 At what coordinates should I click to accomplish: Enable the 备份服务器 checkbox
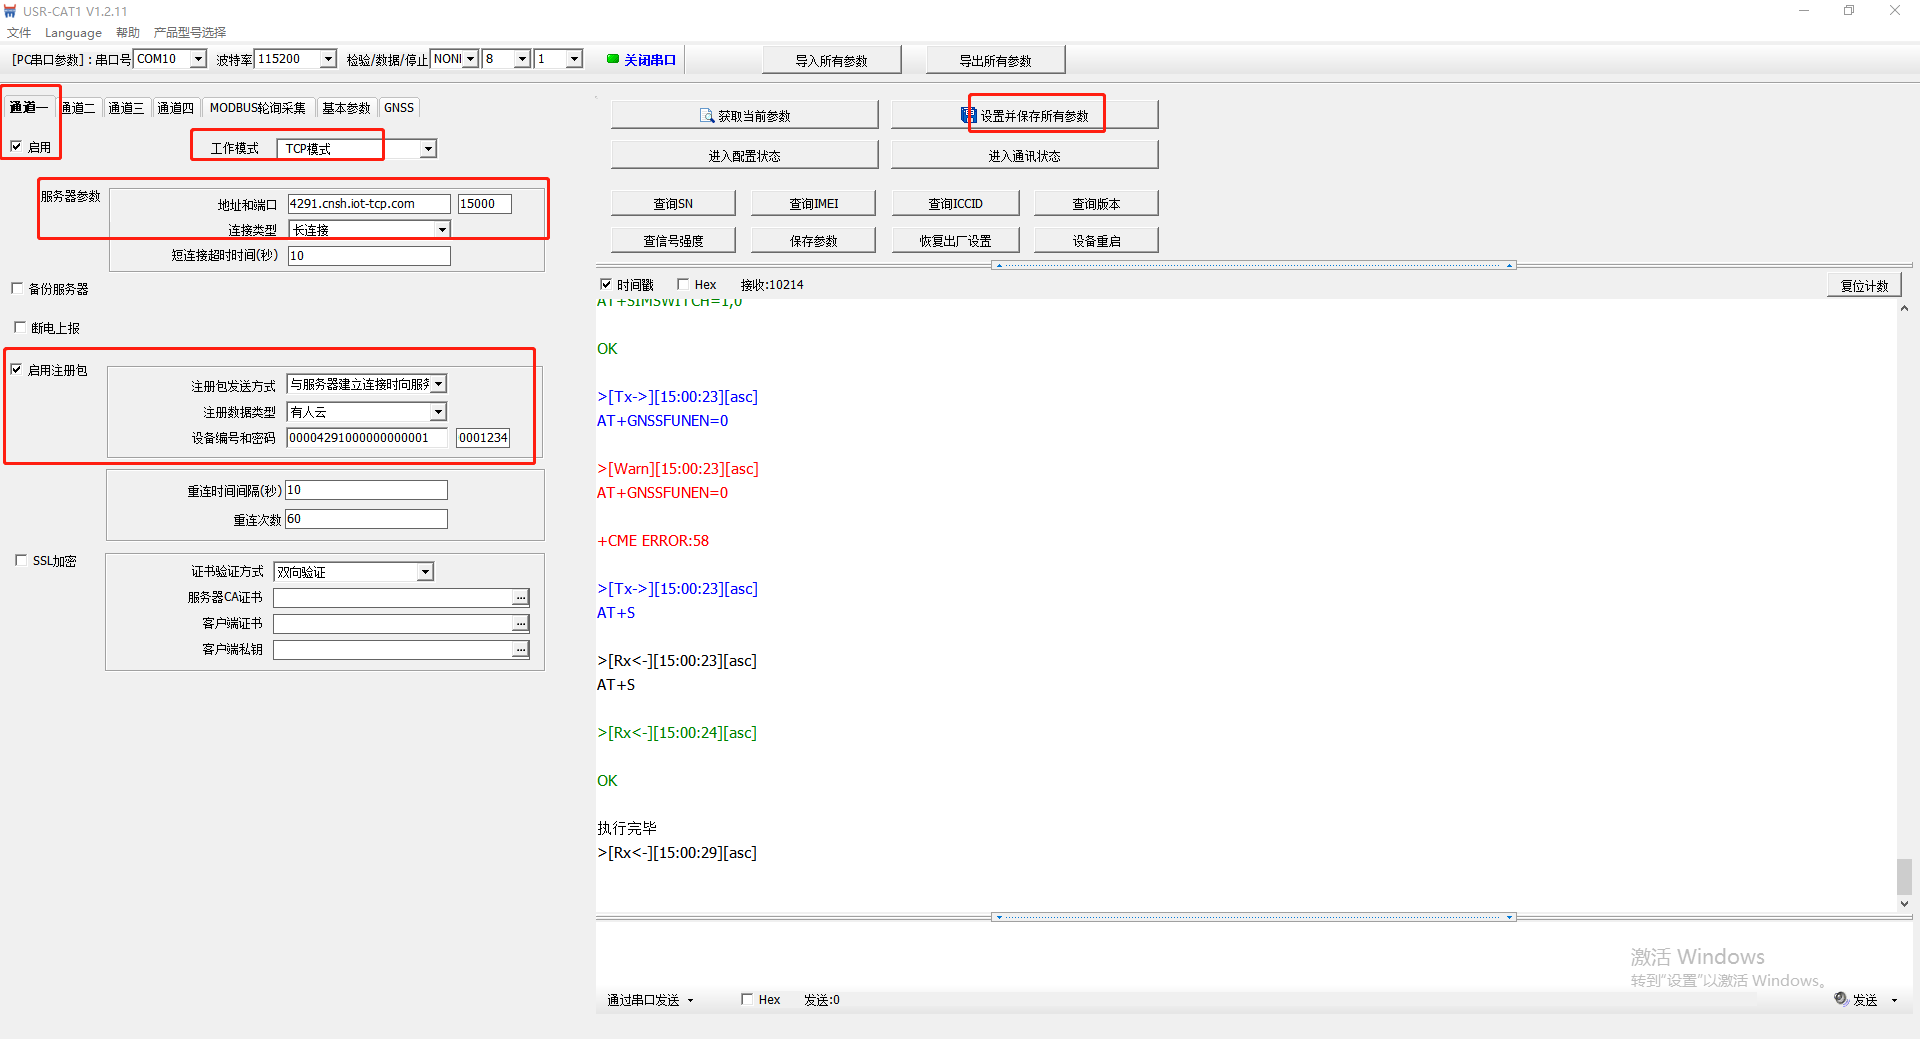pyautogui.click(x=17, y=289)
